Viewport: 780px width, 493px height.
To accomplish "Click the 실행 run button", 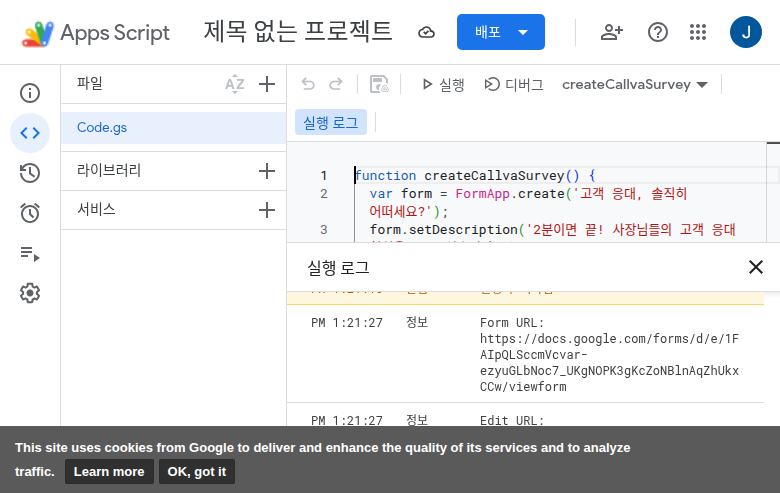I will click(x=442, y=85).
